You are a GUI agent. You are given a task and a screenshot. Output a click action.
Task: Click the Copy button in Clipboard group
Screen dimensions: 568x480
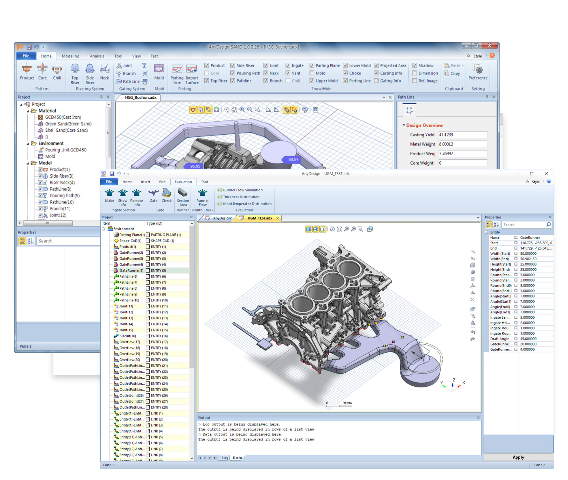452,74
